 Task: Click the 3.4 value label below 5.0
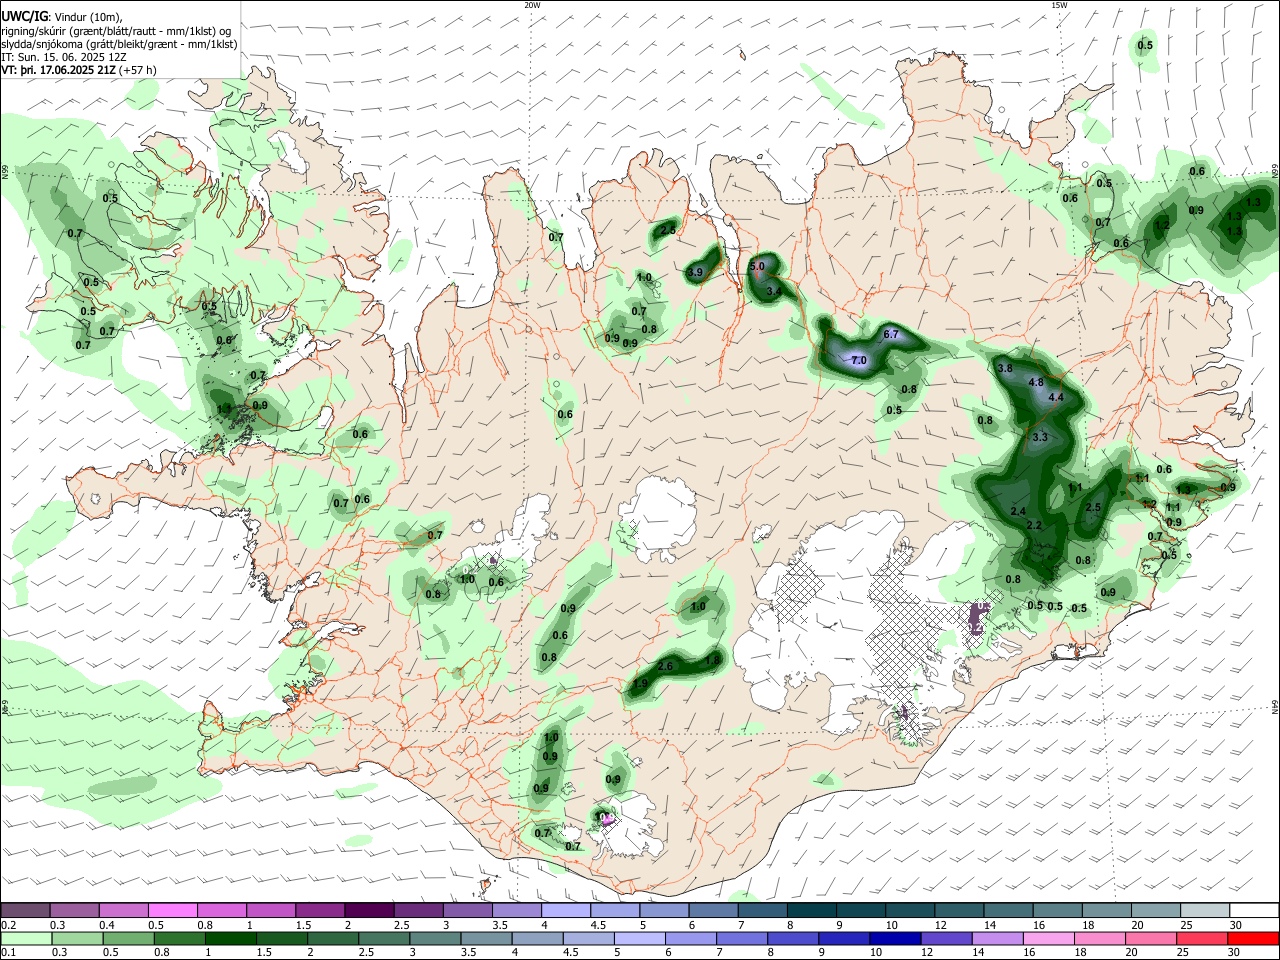tap(774, 291)
